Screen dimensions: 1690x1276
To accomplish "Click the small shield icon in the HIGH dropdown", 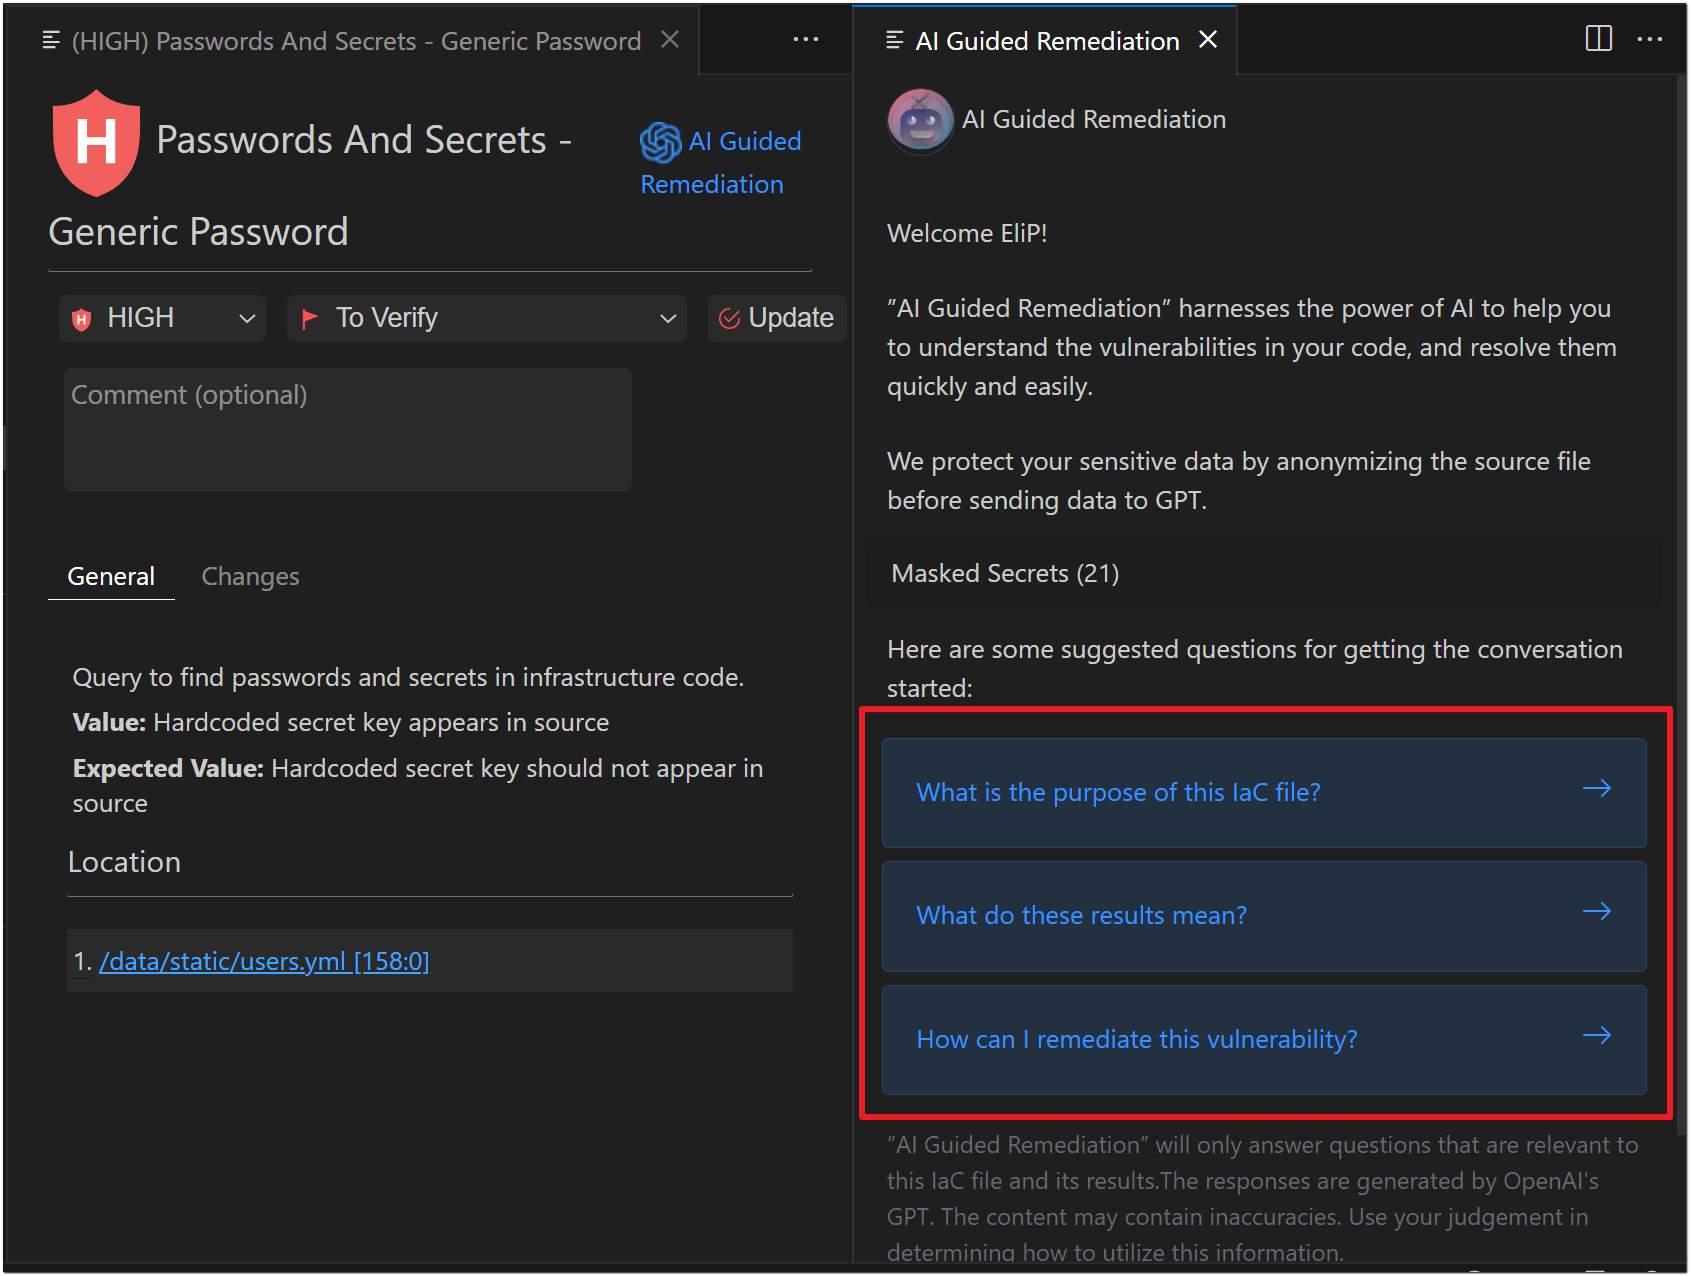I will tap(82, 319).
